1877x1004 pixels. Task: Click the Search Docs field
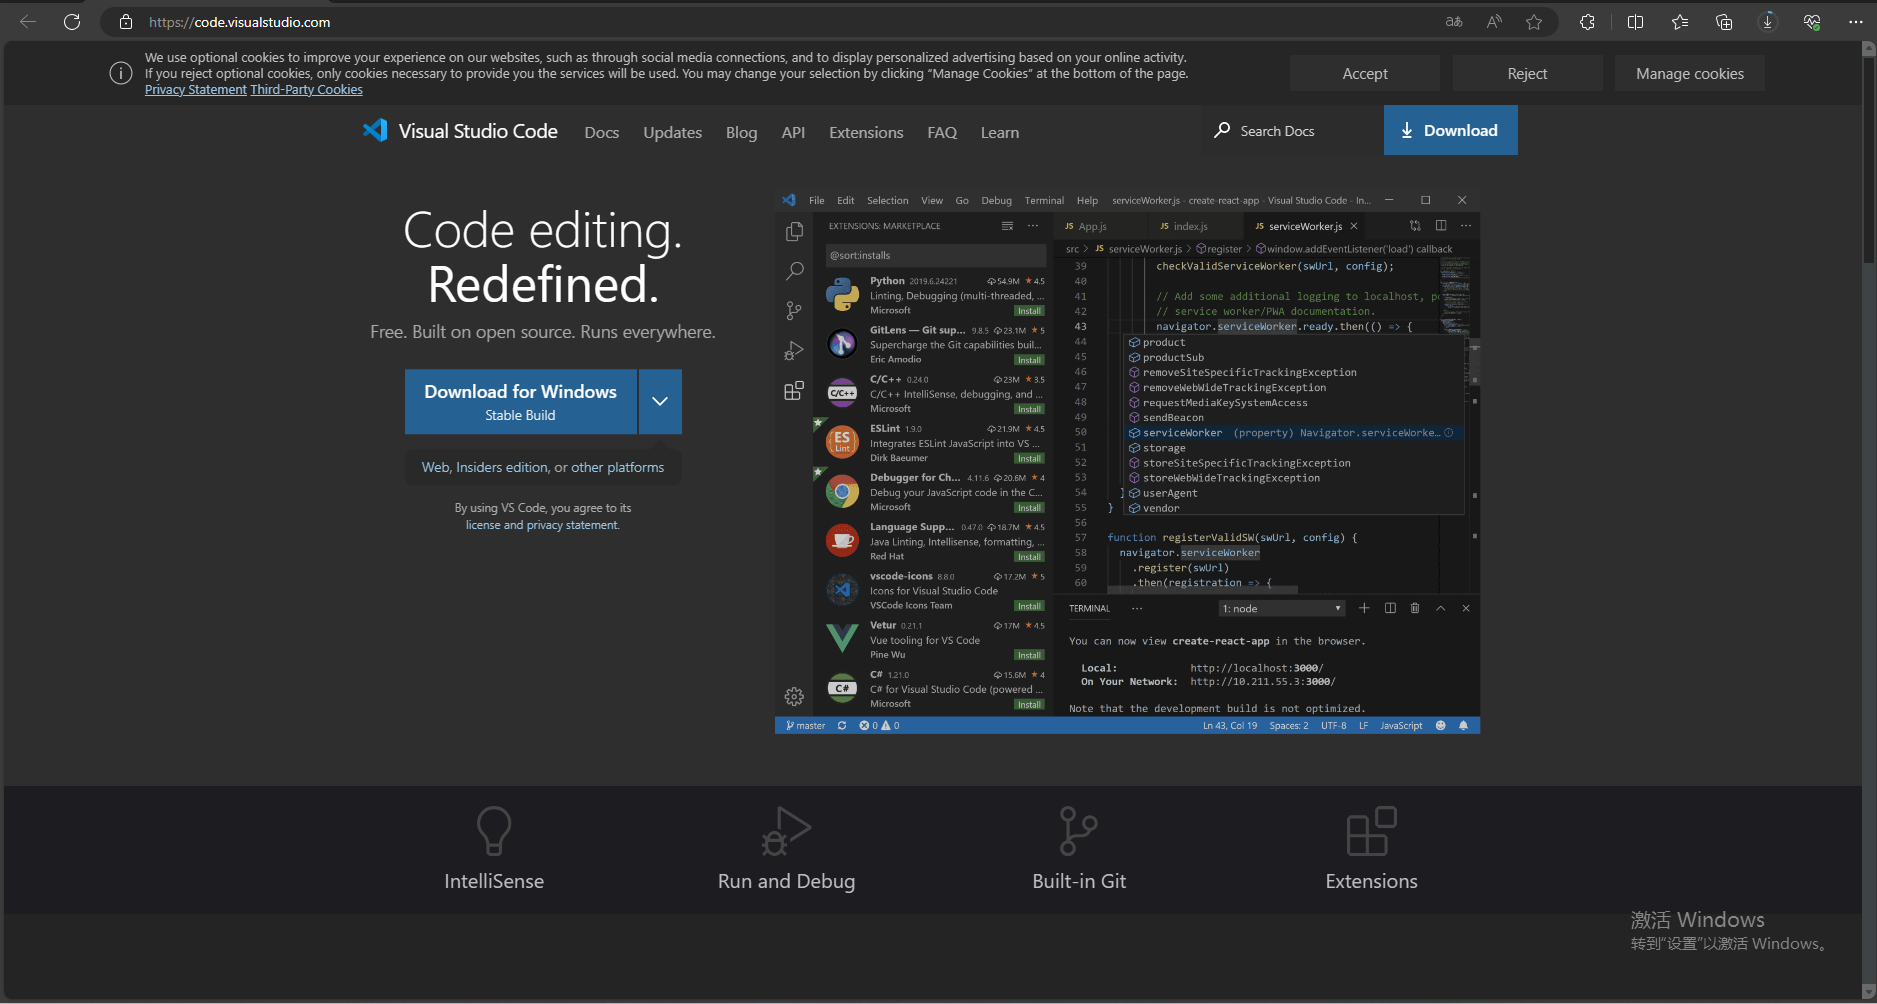[1290, 130]
